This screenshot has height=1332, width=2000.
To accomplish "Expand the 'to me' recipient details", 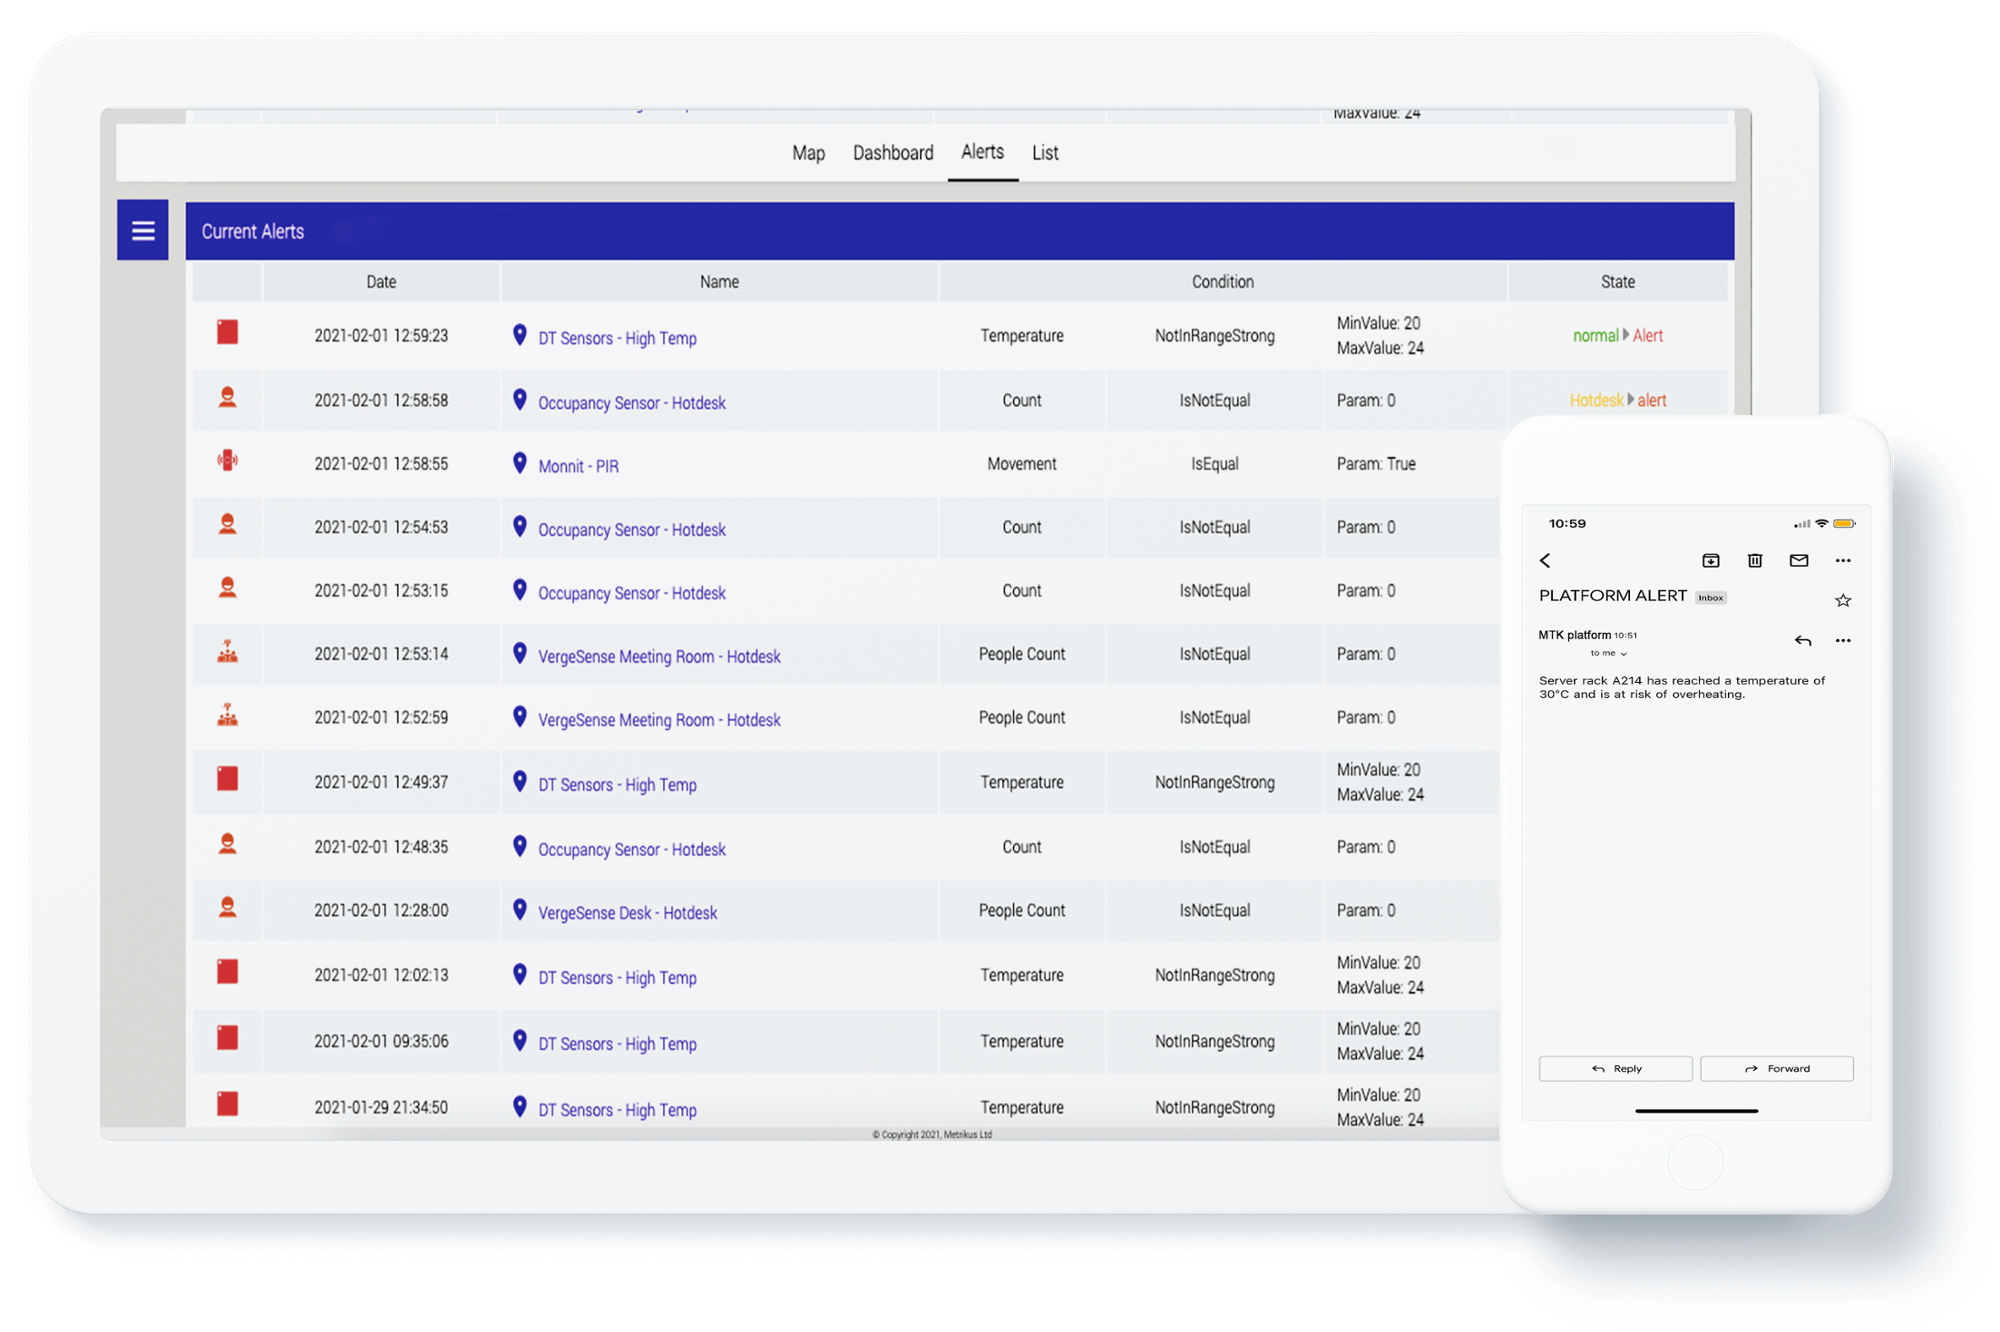I will [x=1609, y=653].
